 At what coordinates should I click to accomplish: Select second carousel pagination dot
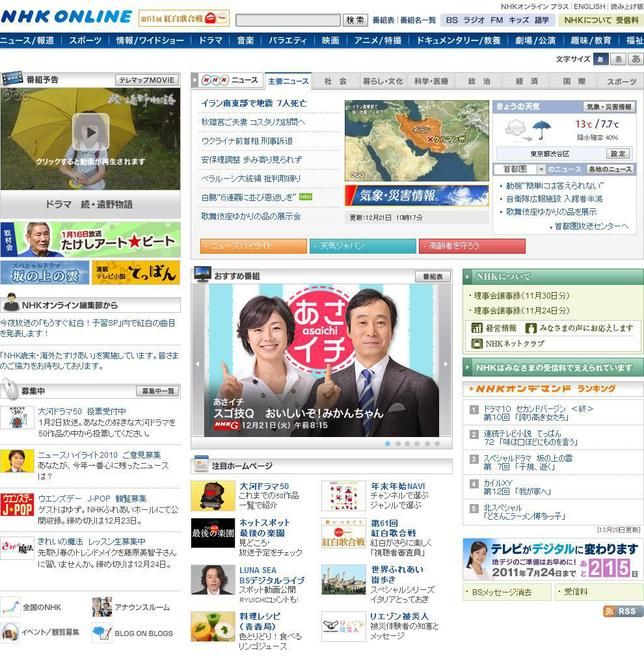398,443
